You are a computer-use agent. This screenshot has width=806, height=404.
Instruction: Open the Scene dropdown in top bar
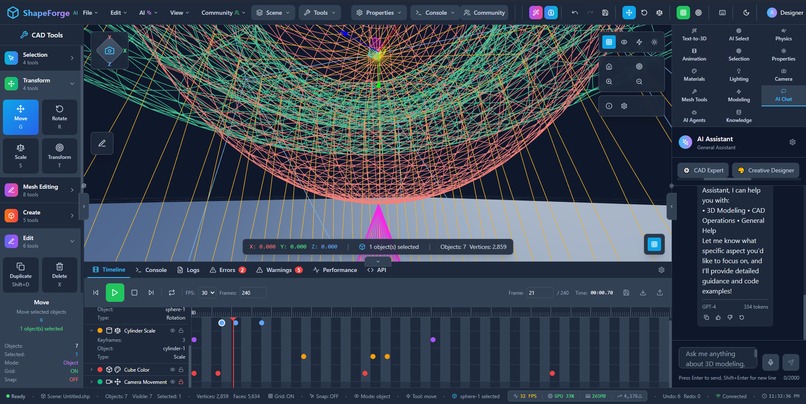[273, 13]
